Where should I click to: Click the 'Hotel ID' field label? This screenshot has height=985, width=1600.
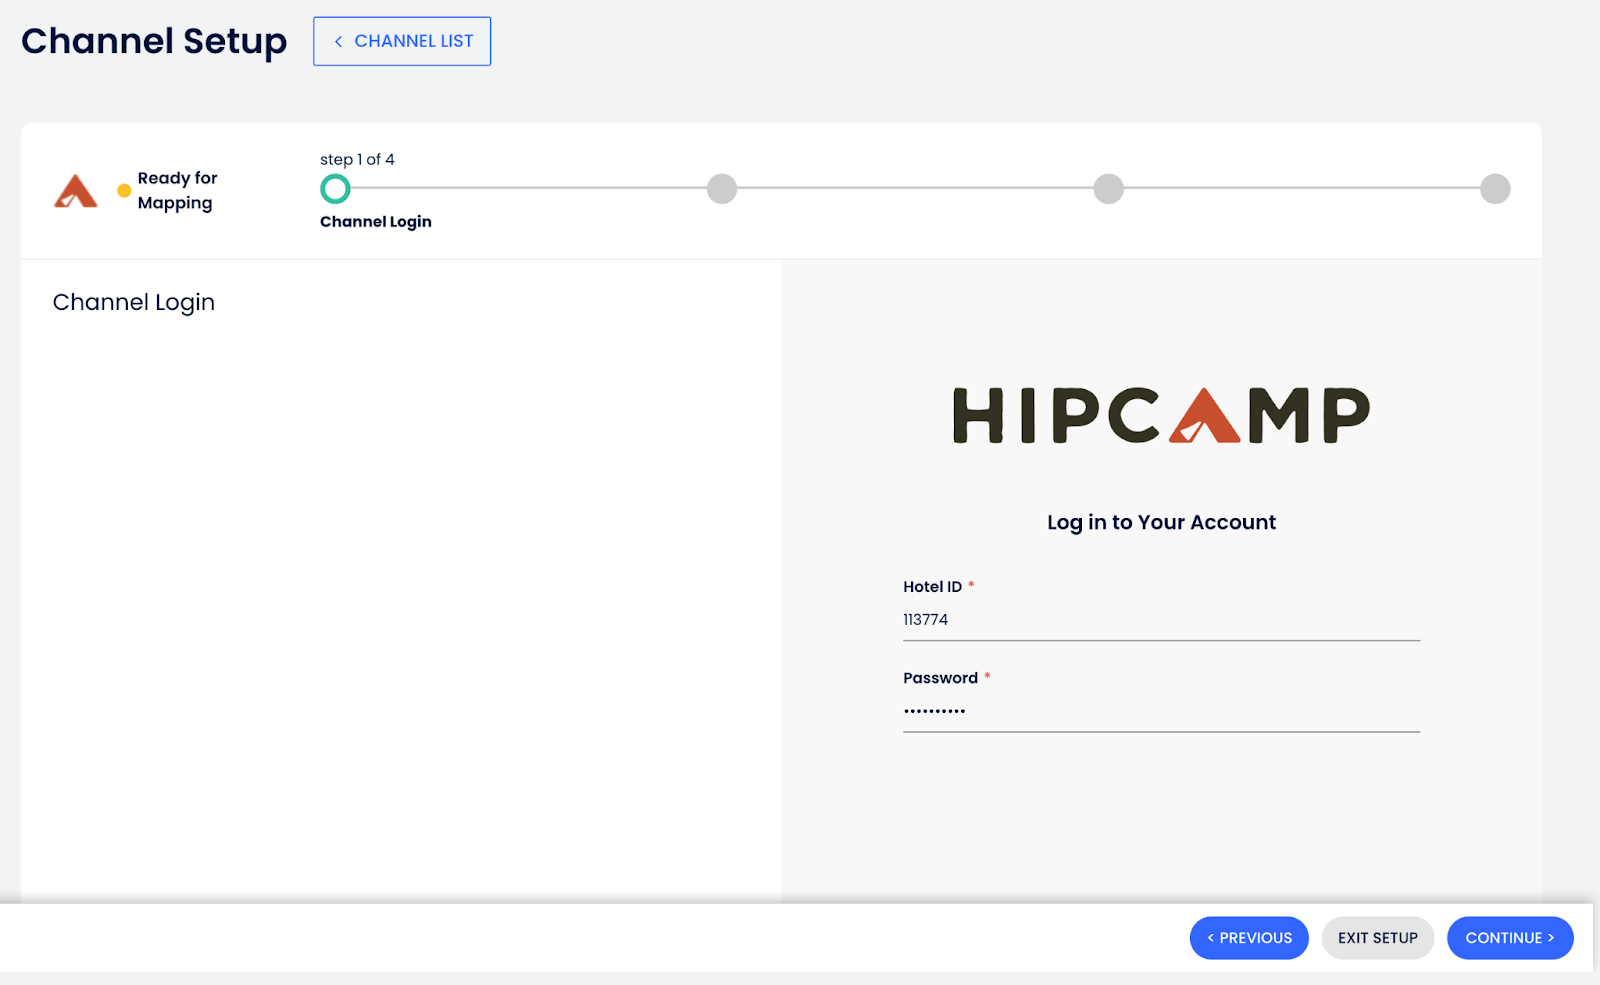click(932, 587)
